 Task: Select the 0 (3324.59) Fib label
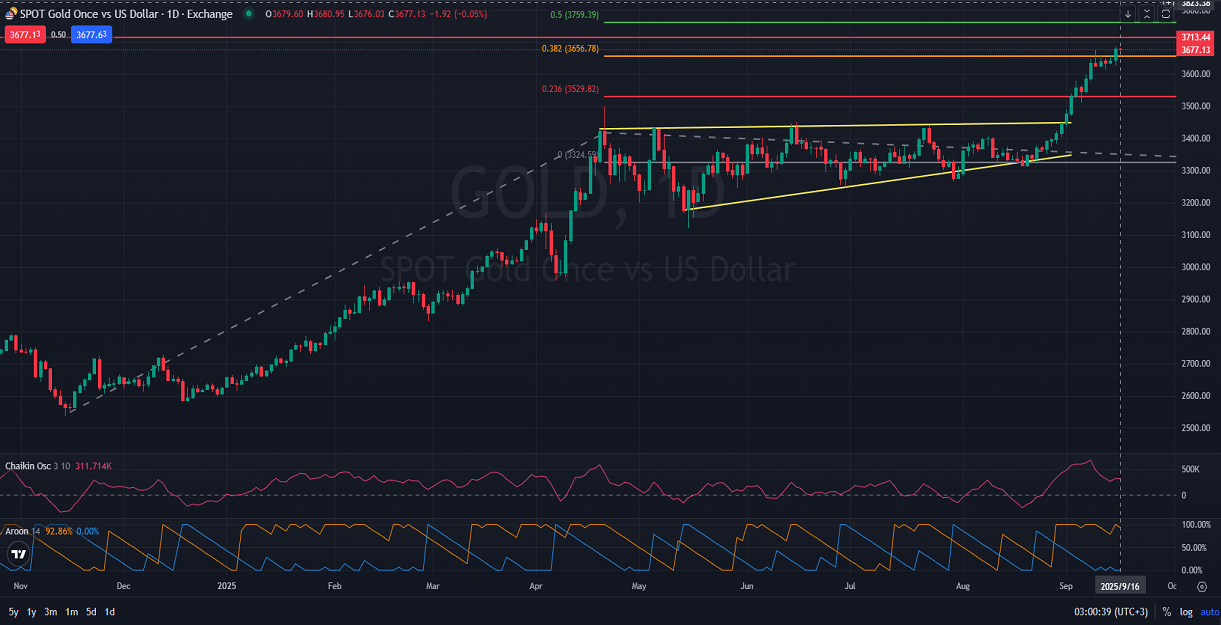(577, 155)
